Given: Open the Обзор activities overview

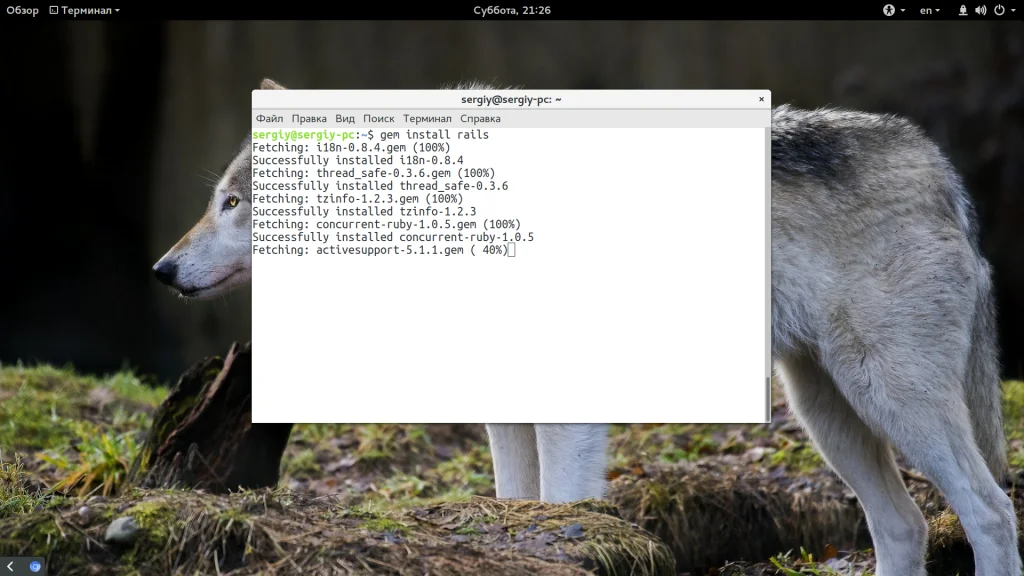Looking at the screenshot, I should coord(22,10).
